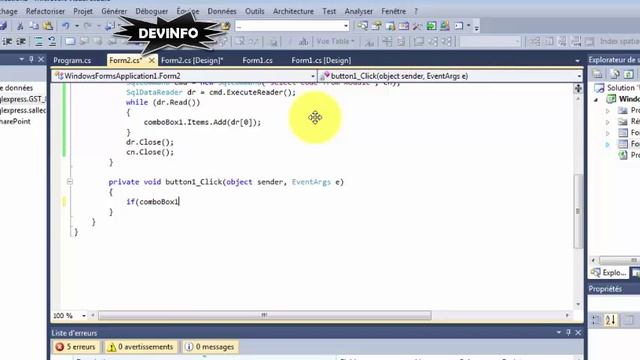Switch to the Form2.cs [Design]* tab
640x360 pixels.
tap(192, 60)
